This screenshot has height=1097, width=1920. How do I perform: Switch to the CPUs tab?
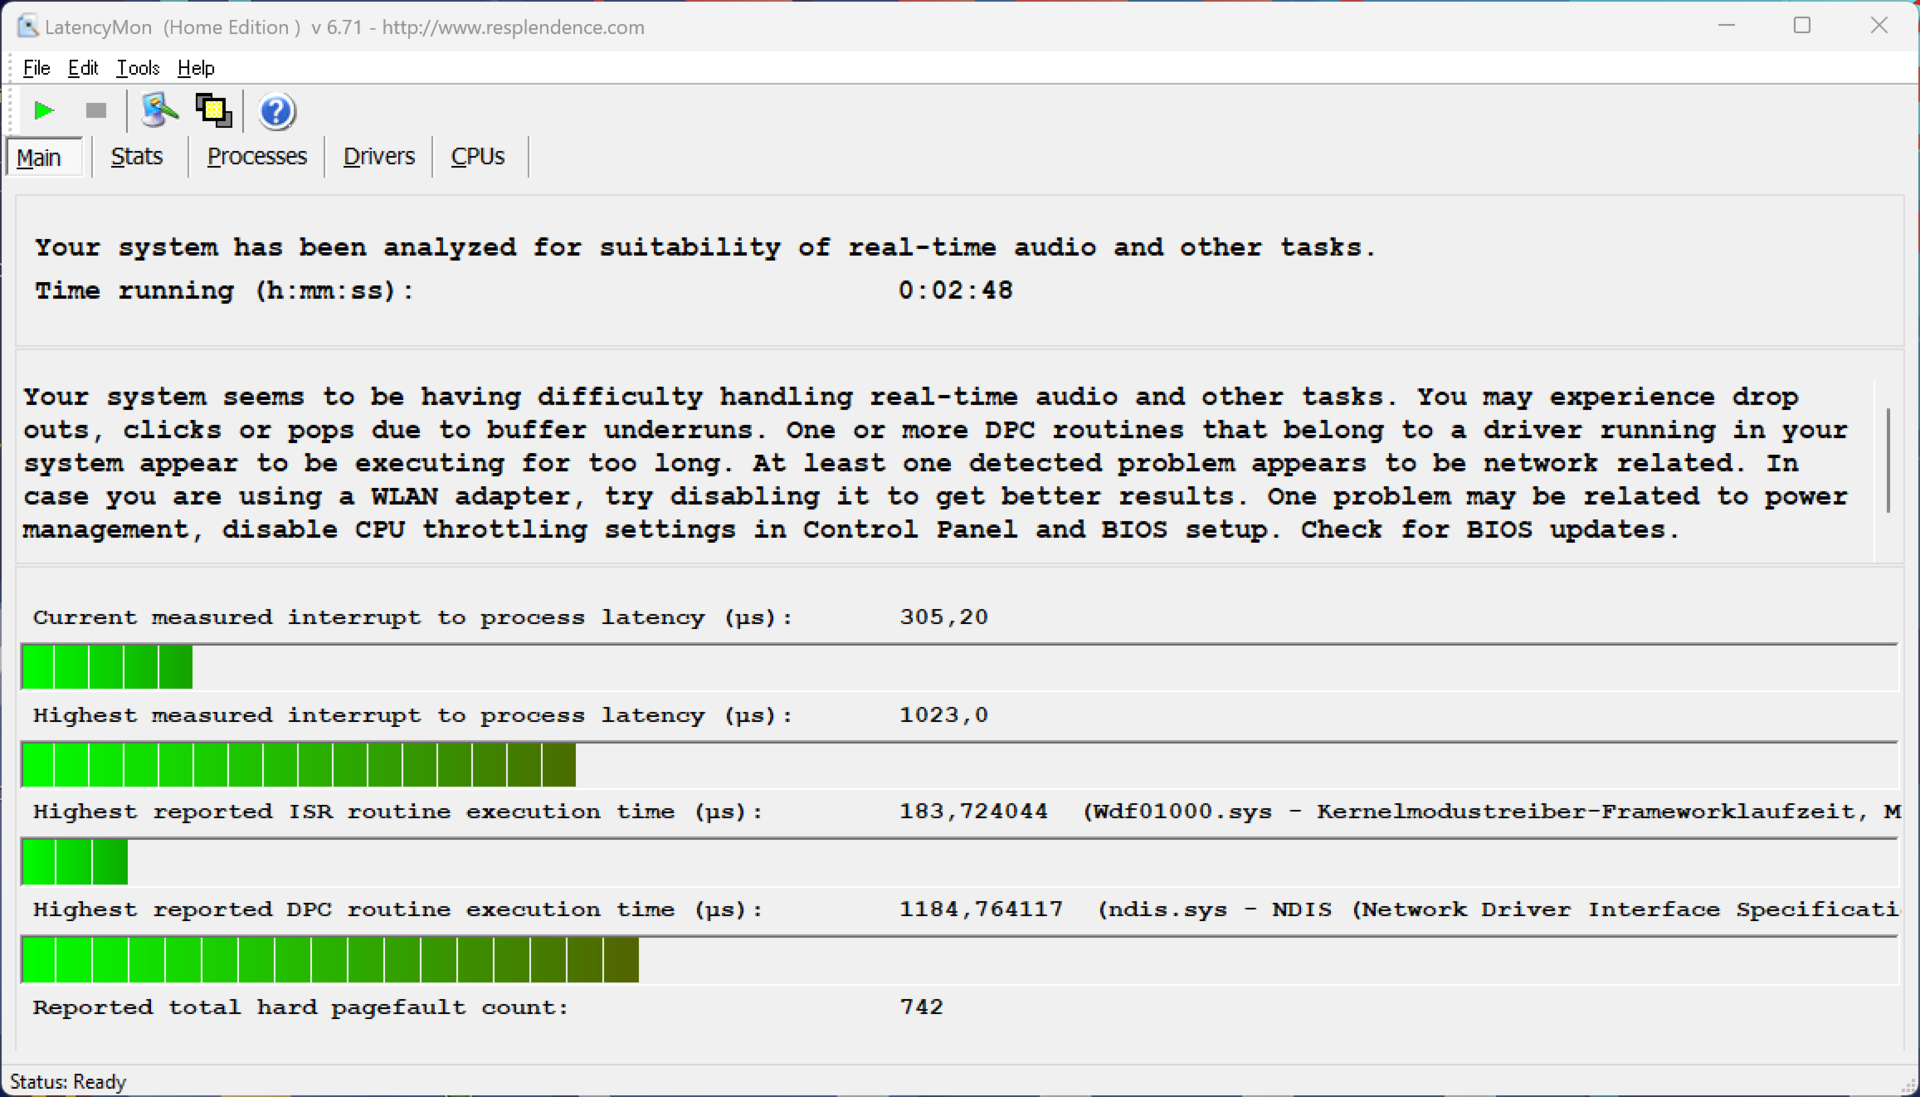(478, 157)
